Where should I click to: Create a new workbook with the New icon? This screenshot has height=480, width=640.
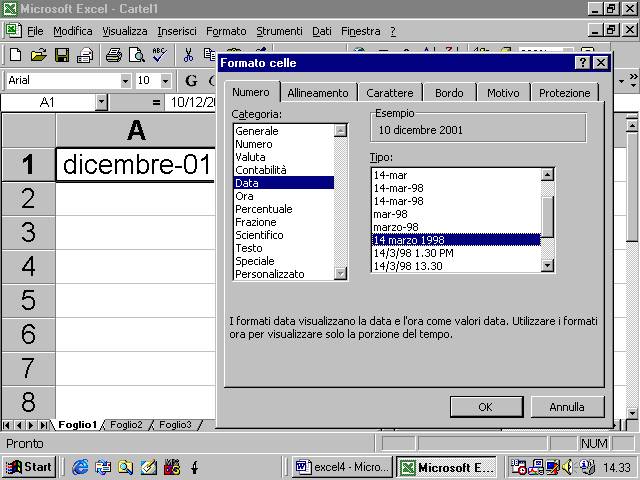(x=16, y=55)
